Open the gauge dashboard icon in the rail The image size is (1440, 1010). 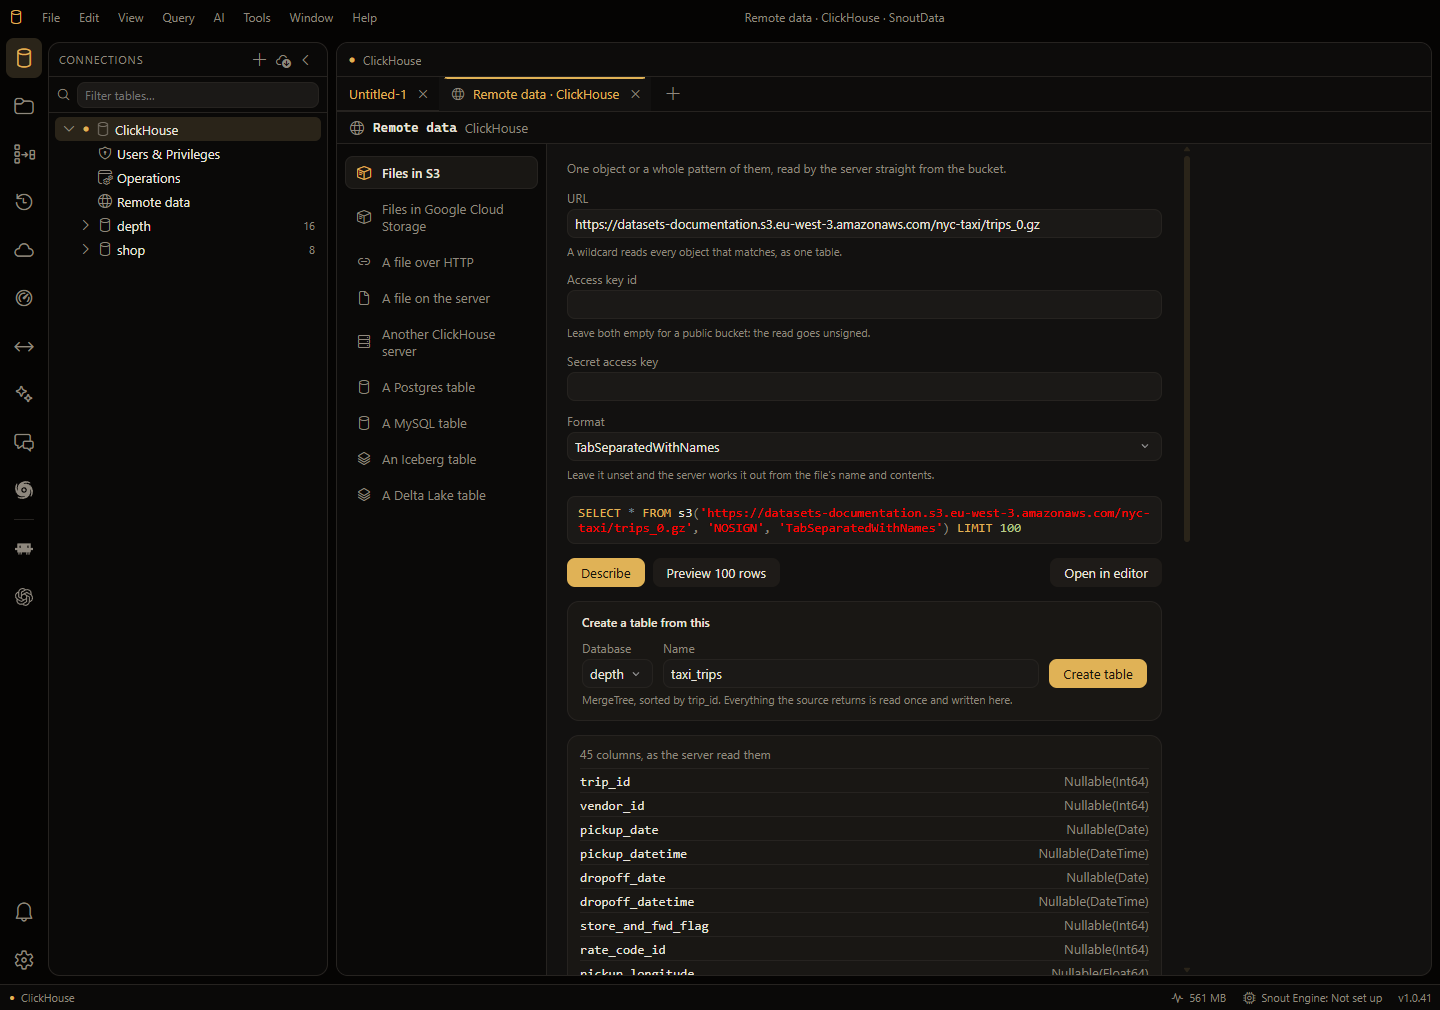point(24,298)
